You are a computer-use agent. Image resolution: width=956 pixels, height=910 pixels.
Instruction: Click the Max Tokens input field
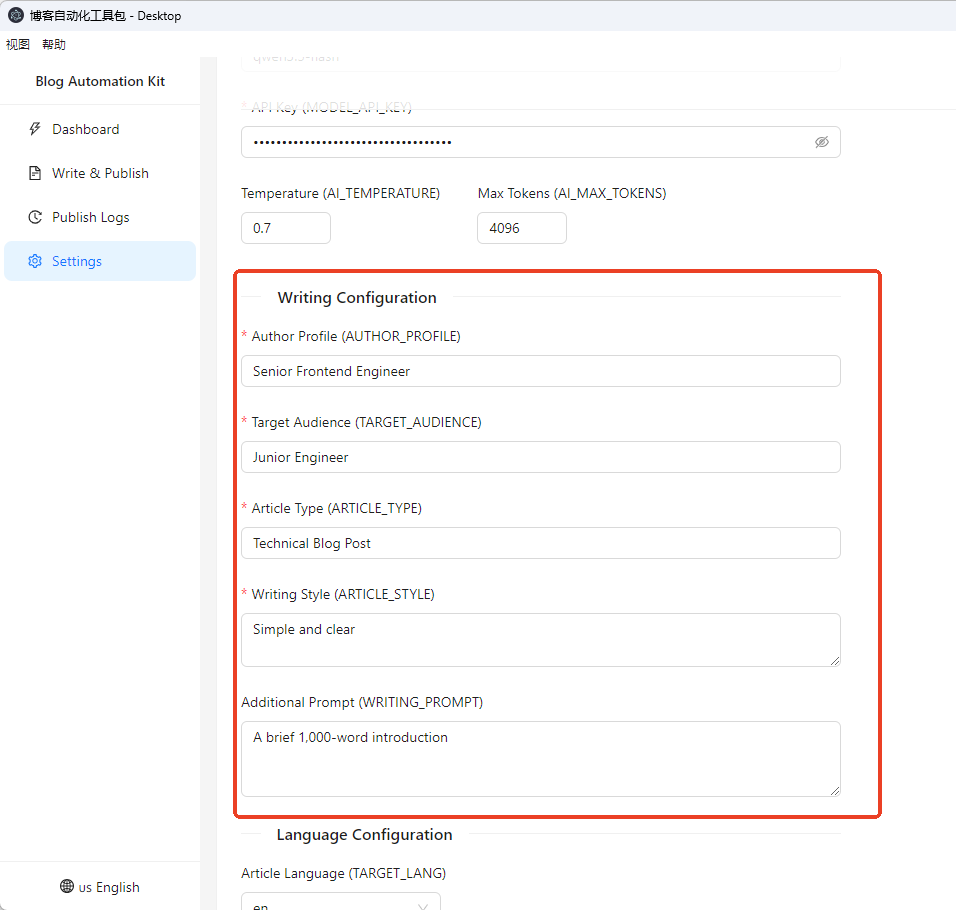(x=522, y=228)
